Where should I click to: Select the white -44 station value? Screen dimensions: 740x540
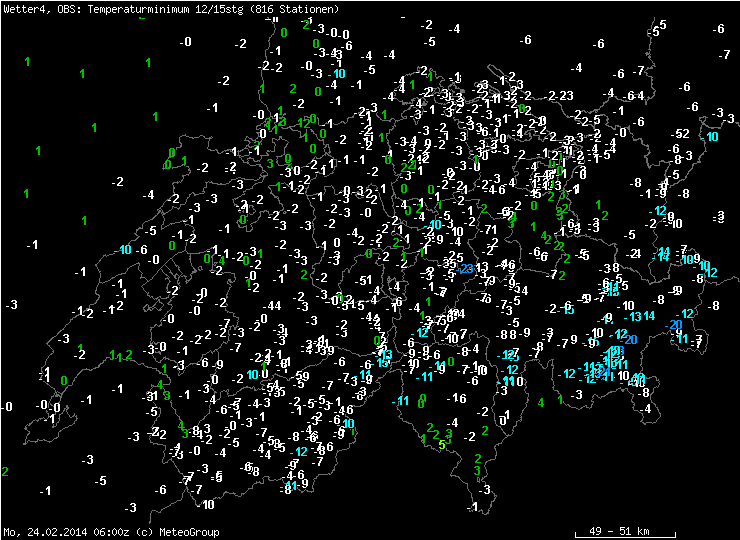coord(271,305)
